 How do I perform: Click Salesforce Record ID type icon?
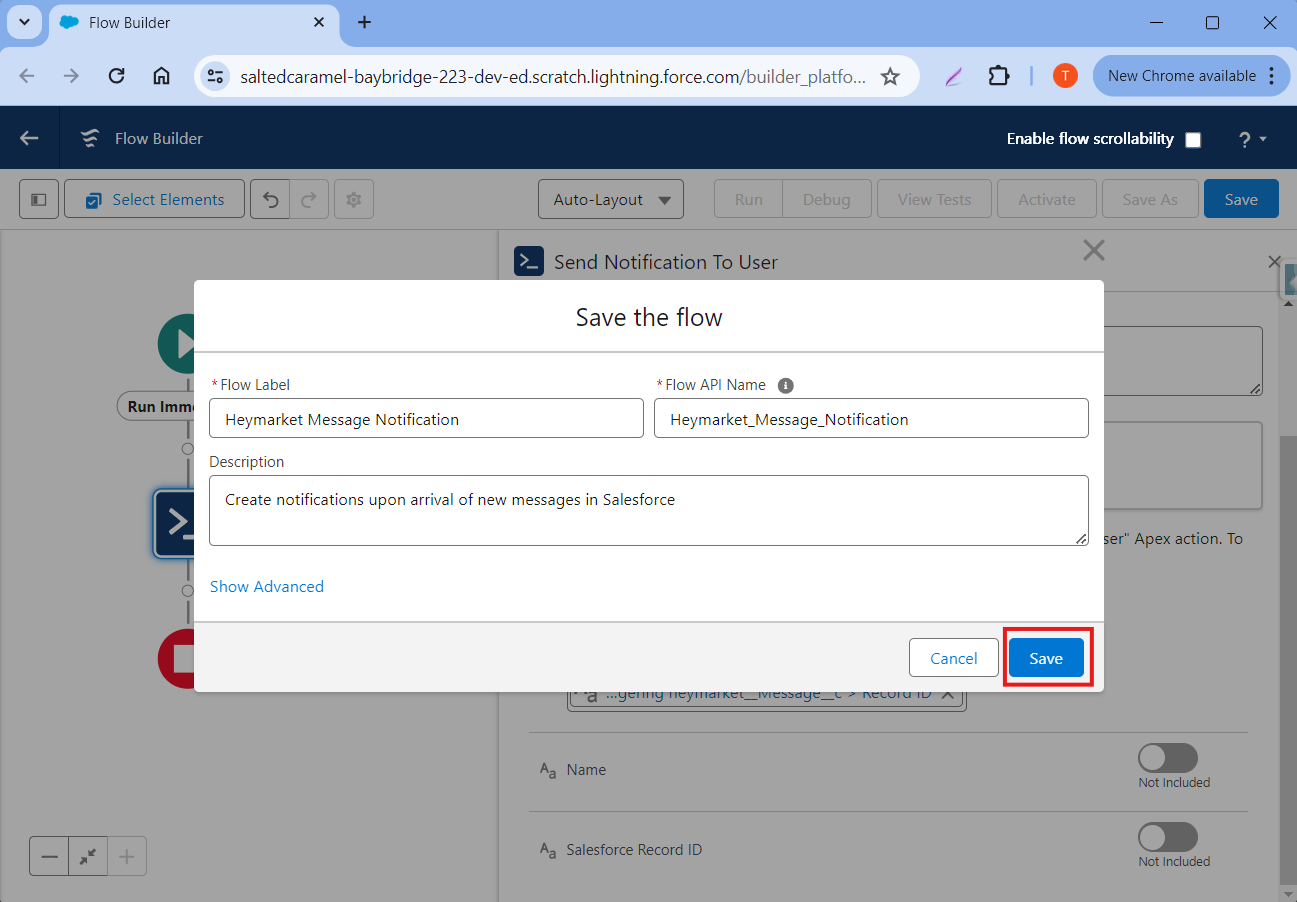547,850
